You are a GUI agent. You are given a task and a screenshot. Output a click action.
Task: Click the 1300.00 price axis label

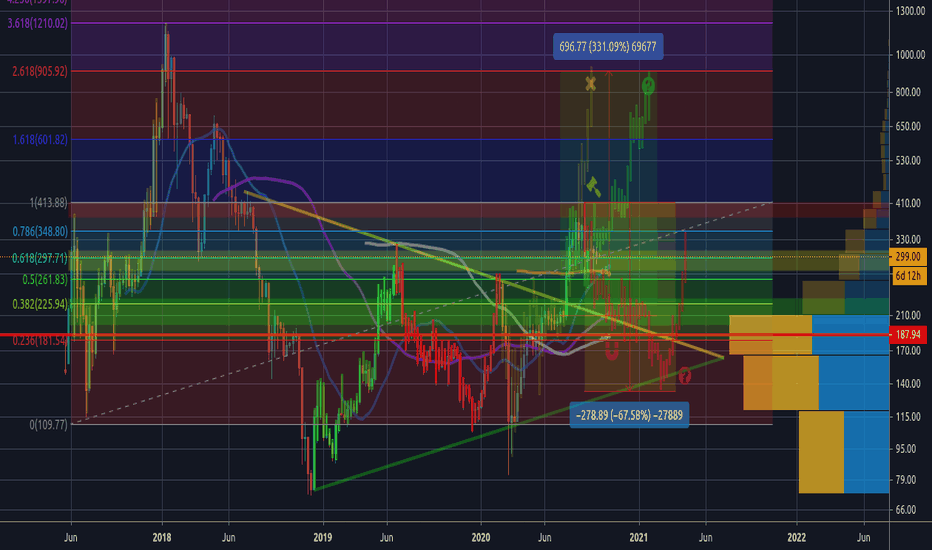click(909, 11)
